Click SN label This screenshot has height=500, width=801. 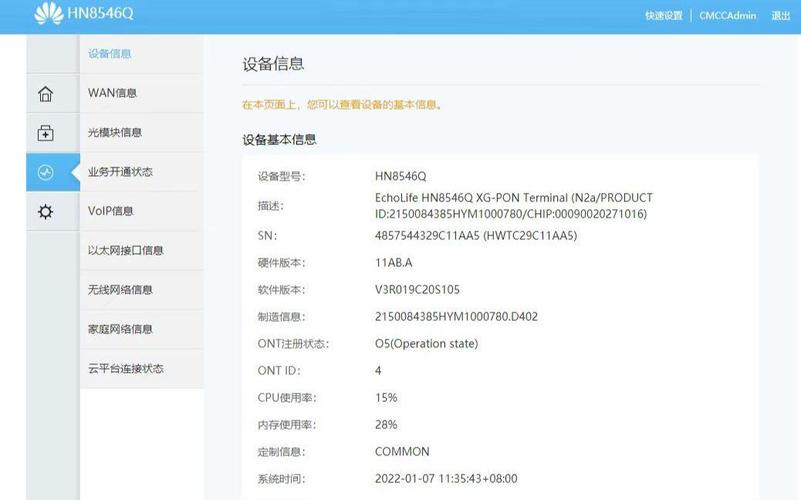(x=267, y=235)
